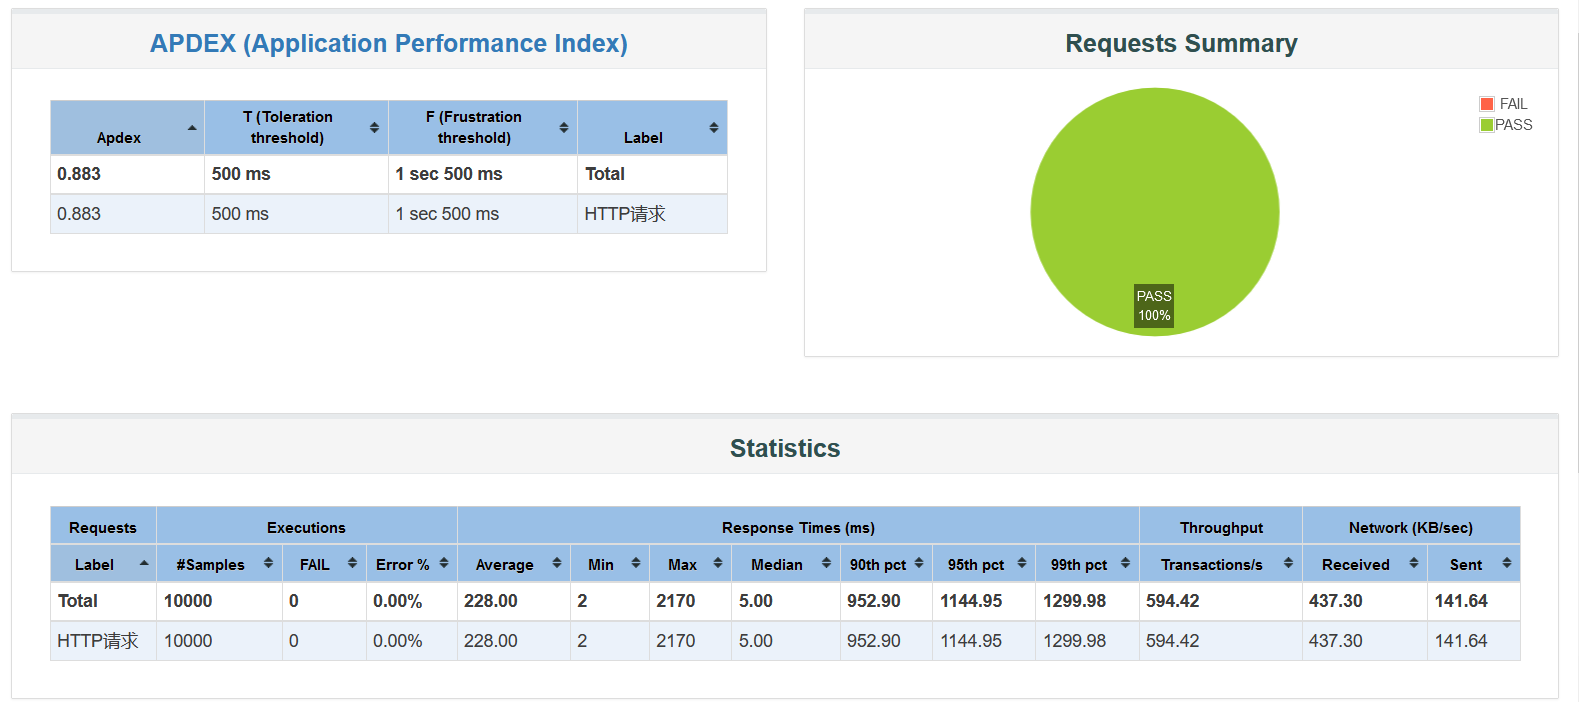Select 594.42 transactions/s in Total row
This screenshot has width=1579, height=702.
tap(1173, 601)
